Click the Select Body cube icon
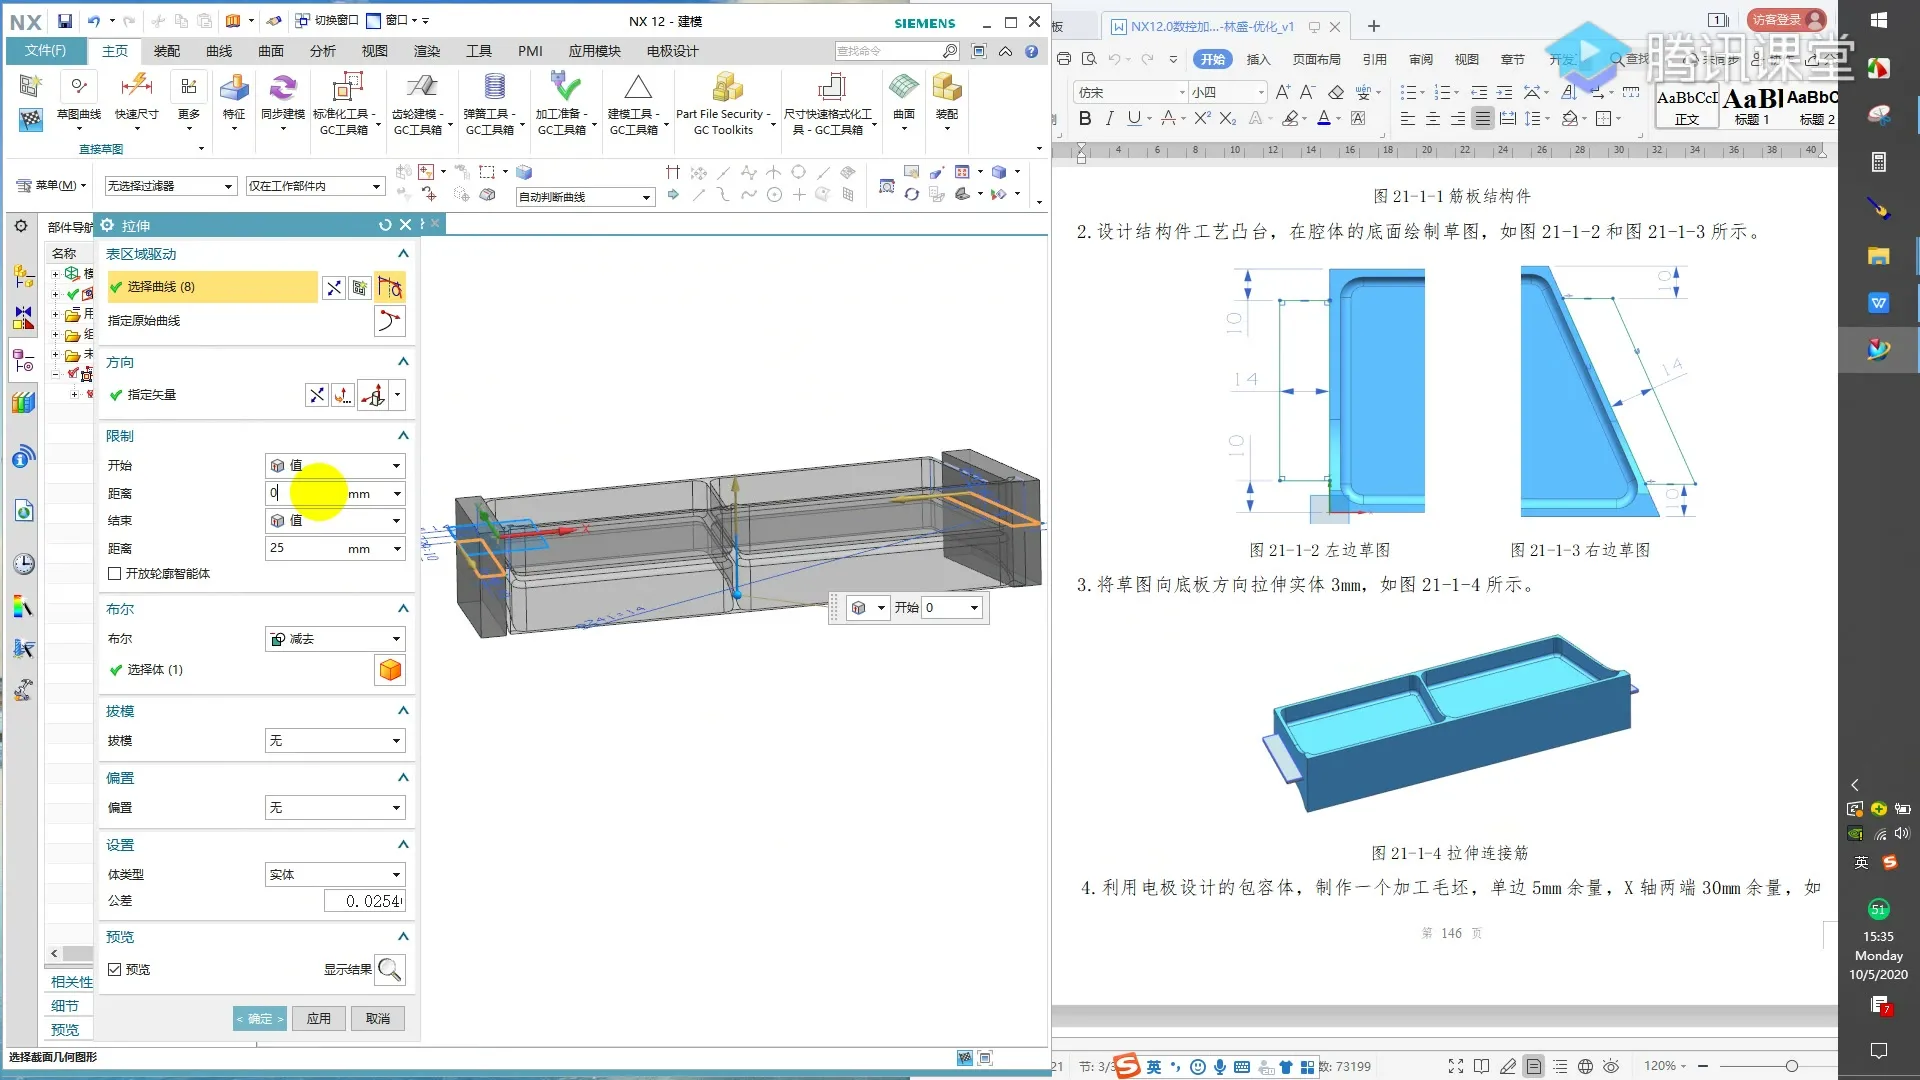Image resolution: width=1920 pixels, height=1080 pixels. pos(390,670)
